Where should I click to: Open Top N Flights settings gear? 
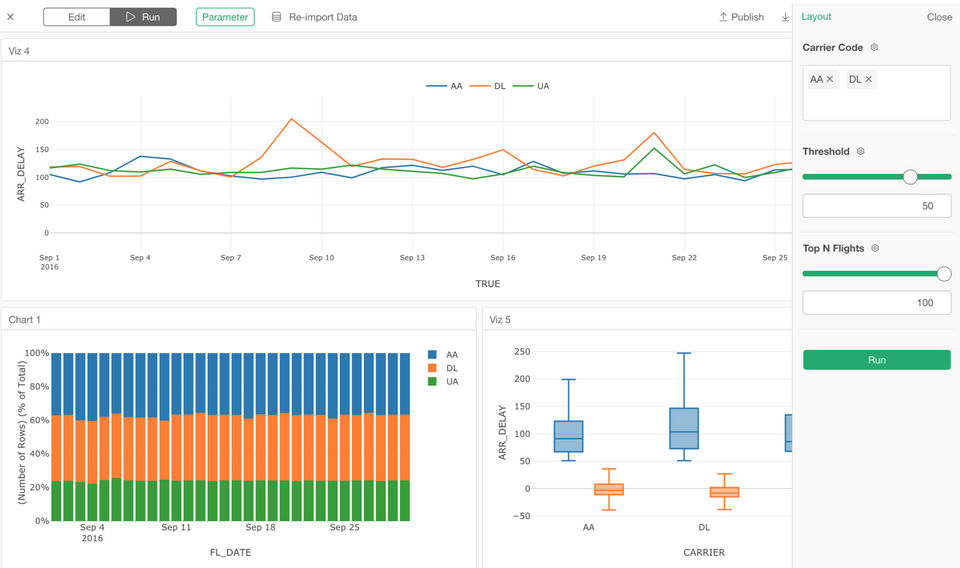coord(875,248)
